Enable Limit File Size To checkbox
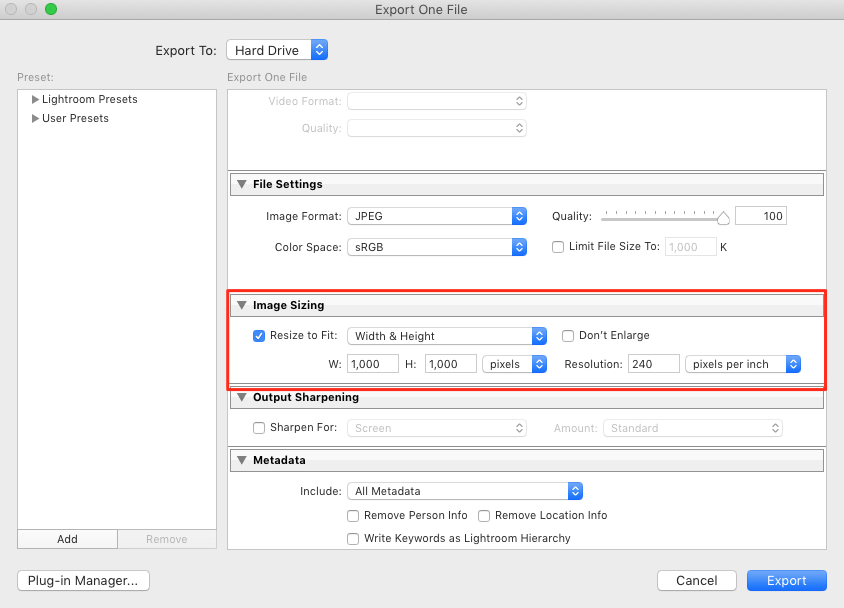844x608 pixels. click(558, 247)
